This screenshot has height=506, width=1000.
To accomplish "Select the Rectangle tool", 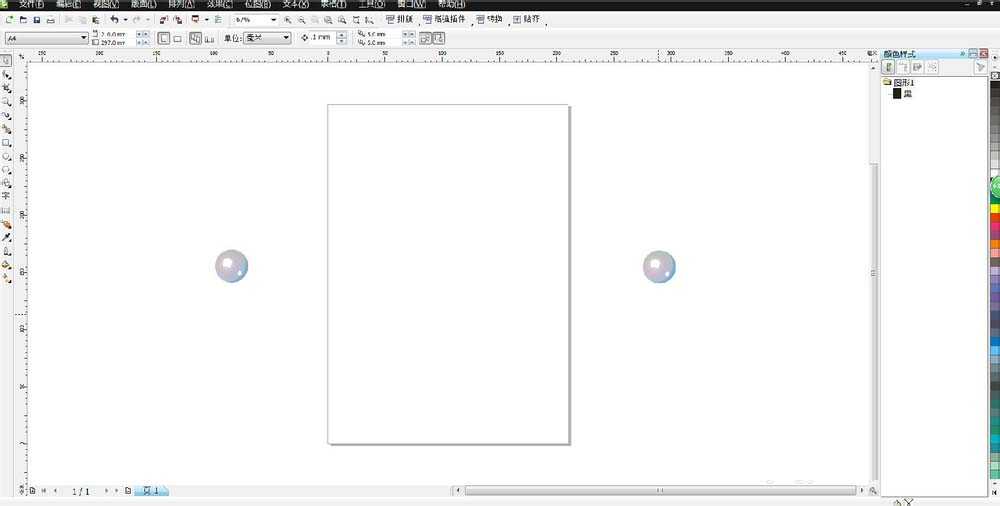I will 6,143.
